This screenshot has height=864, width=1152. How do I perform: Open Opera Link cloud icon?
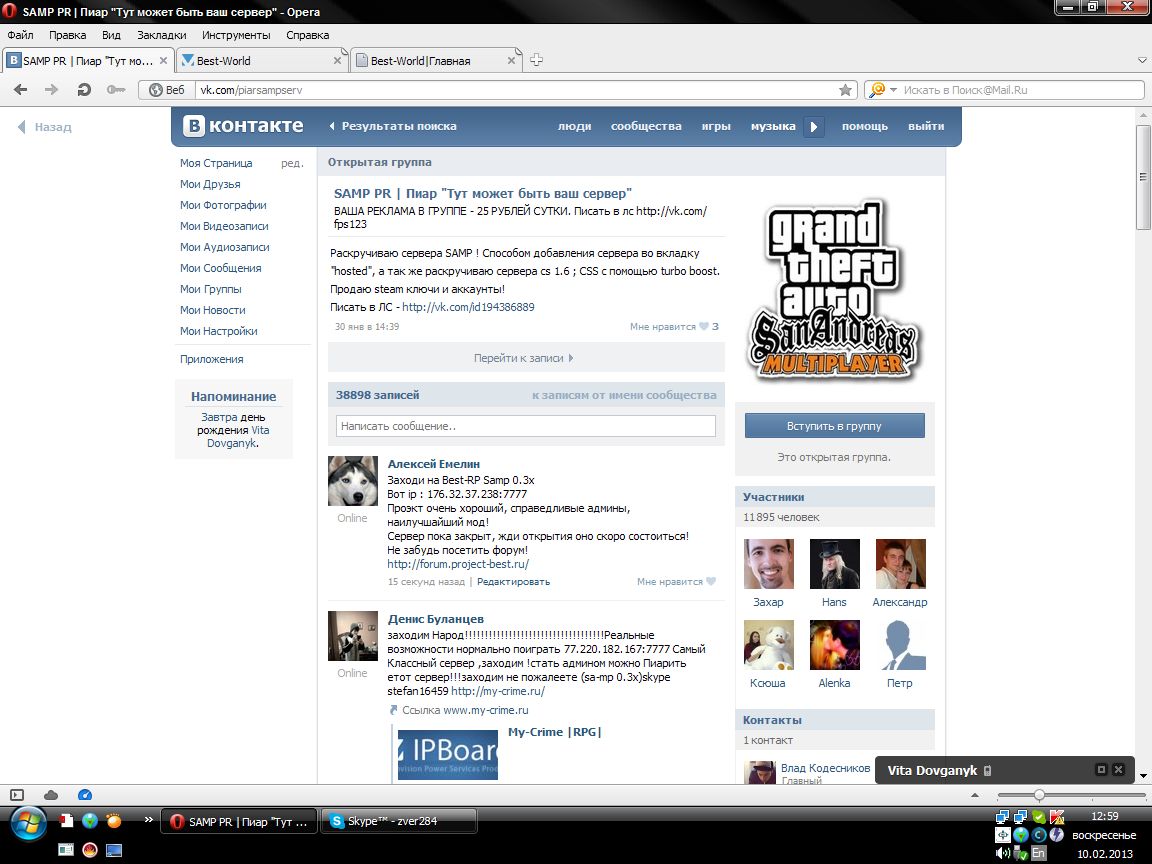[51, 795]
